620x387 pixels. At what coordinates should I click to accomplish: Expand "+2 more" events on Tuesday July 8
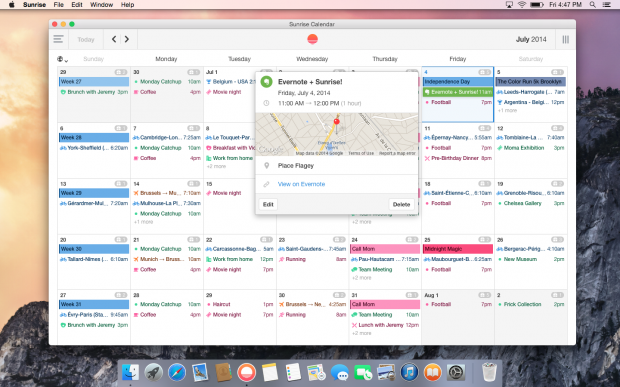(216, 166)
